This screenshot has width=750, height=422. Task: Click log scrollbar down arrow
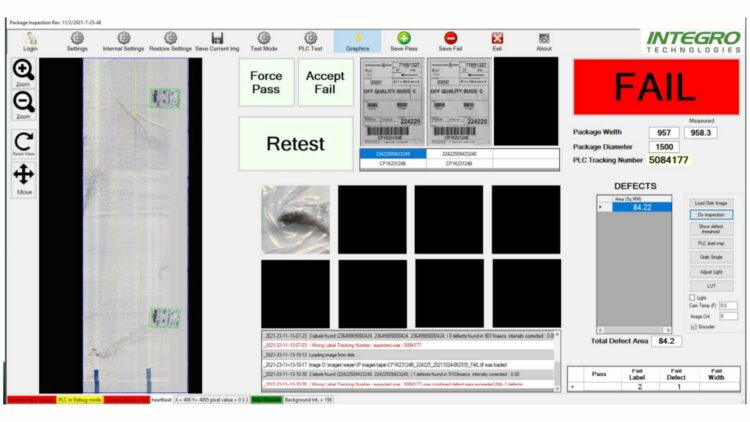pos(557,389)
